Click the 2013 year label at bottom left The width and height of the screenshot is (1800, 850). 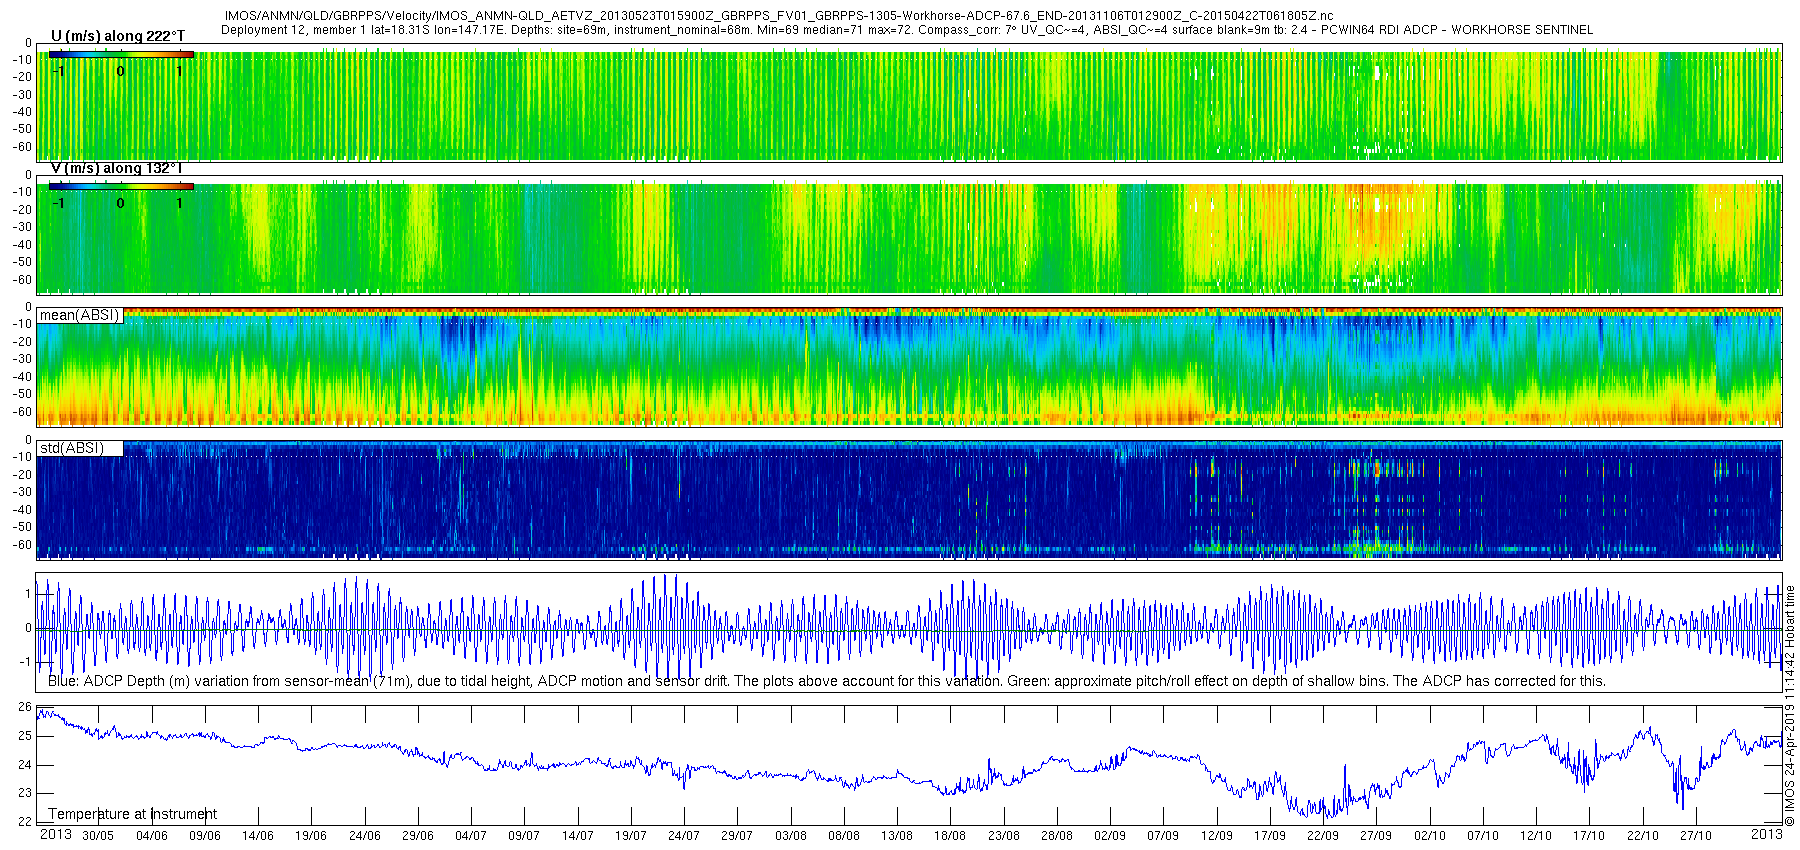point(55,834)
